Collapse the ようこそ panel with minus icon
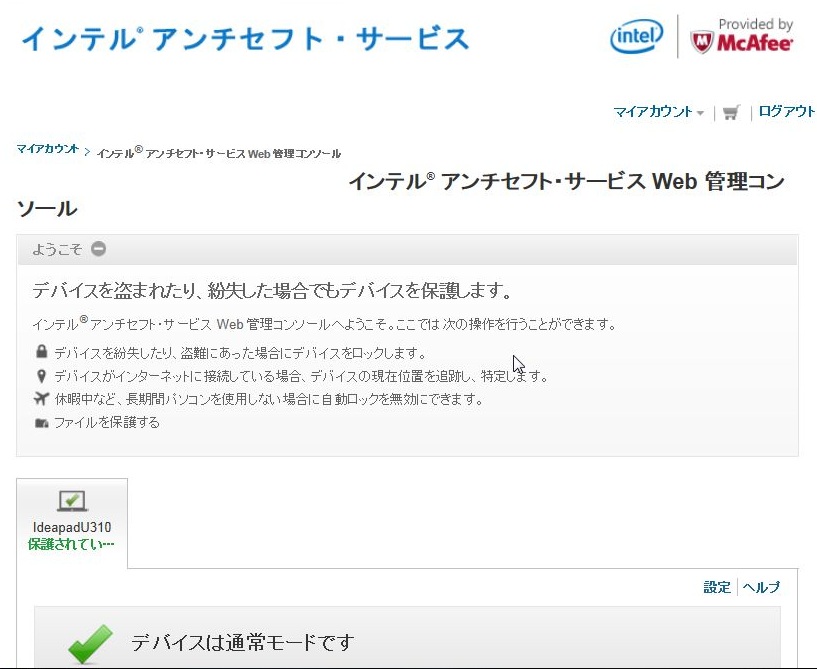 [x=98, y=249]
